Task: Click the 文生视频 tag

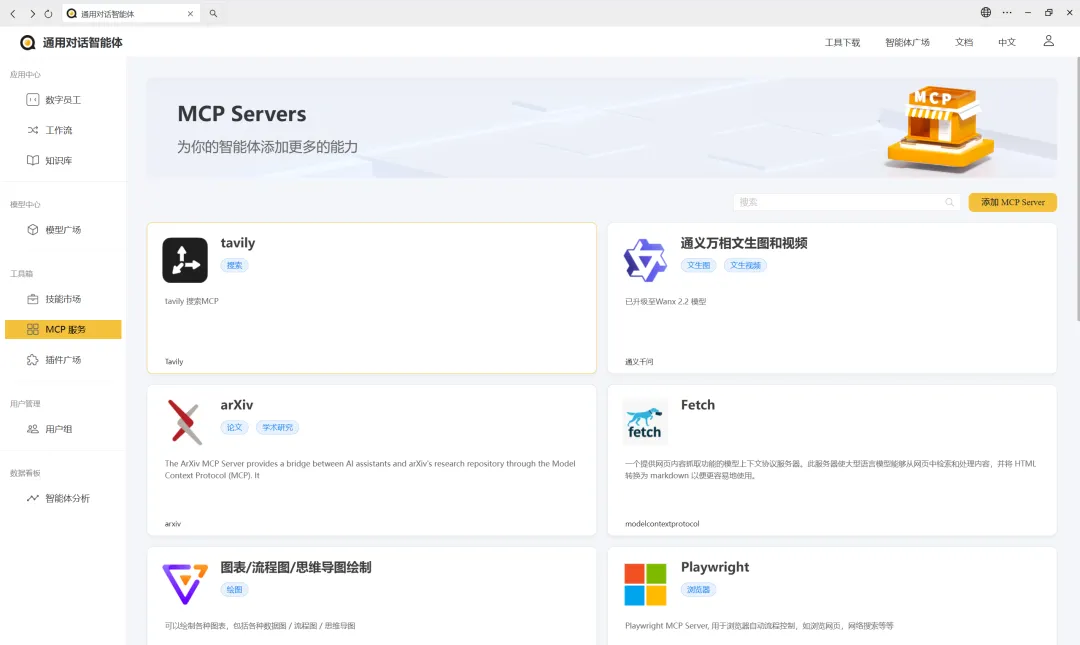Action: (x=745, y=265)
